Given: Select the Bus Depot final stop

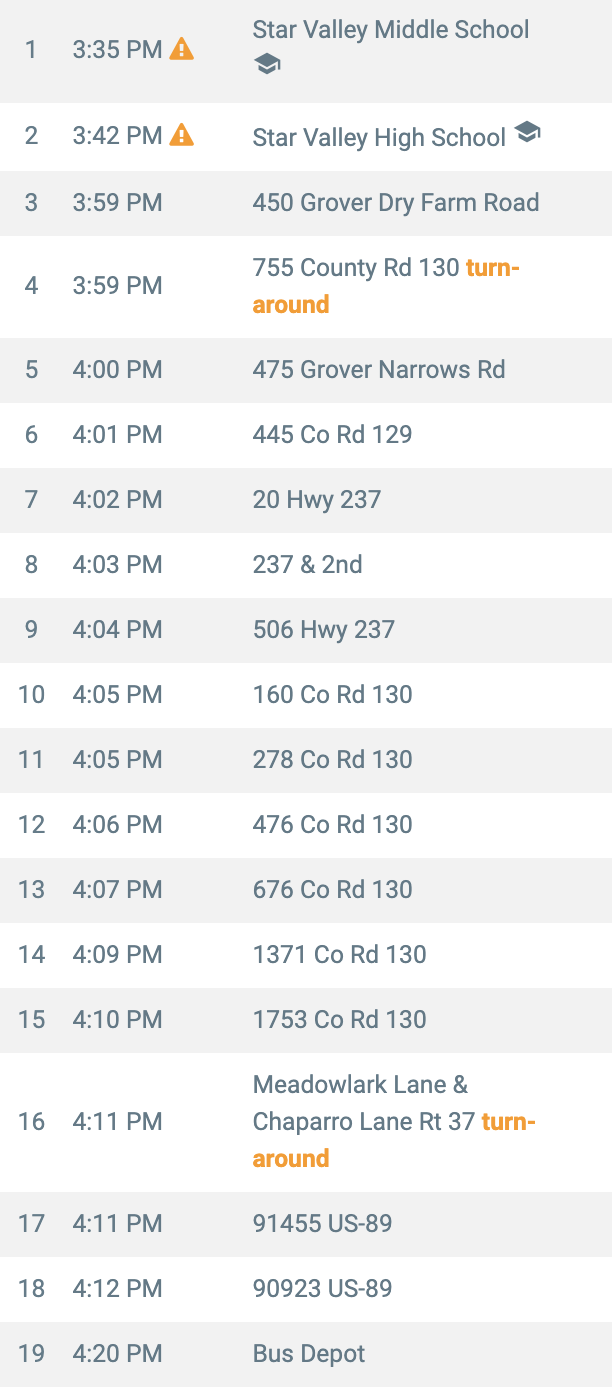Looking at the screenshot, I should [x=306, y=1354].
